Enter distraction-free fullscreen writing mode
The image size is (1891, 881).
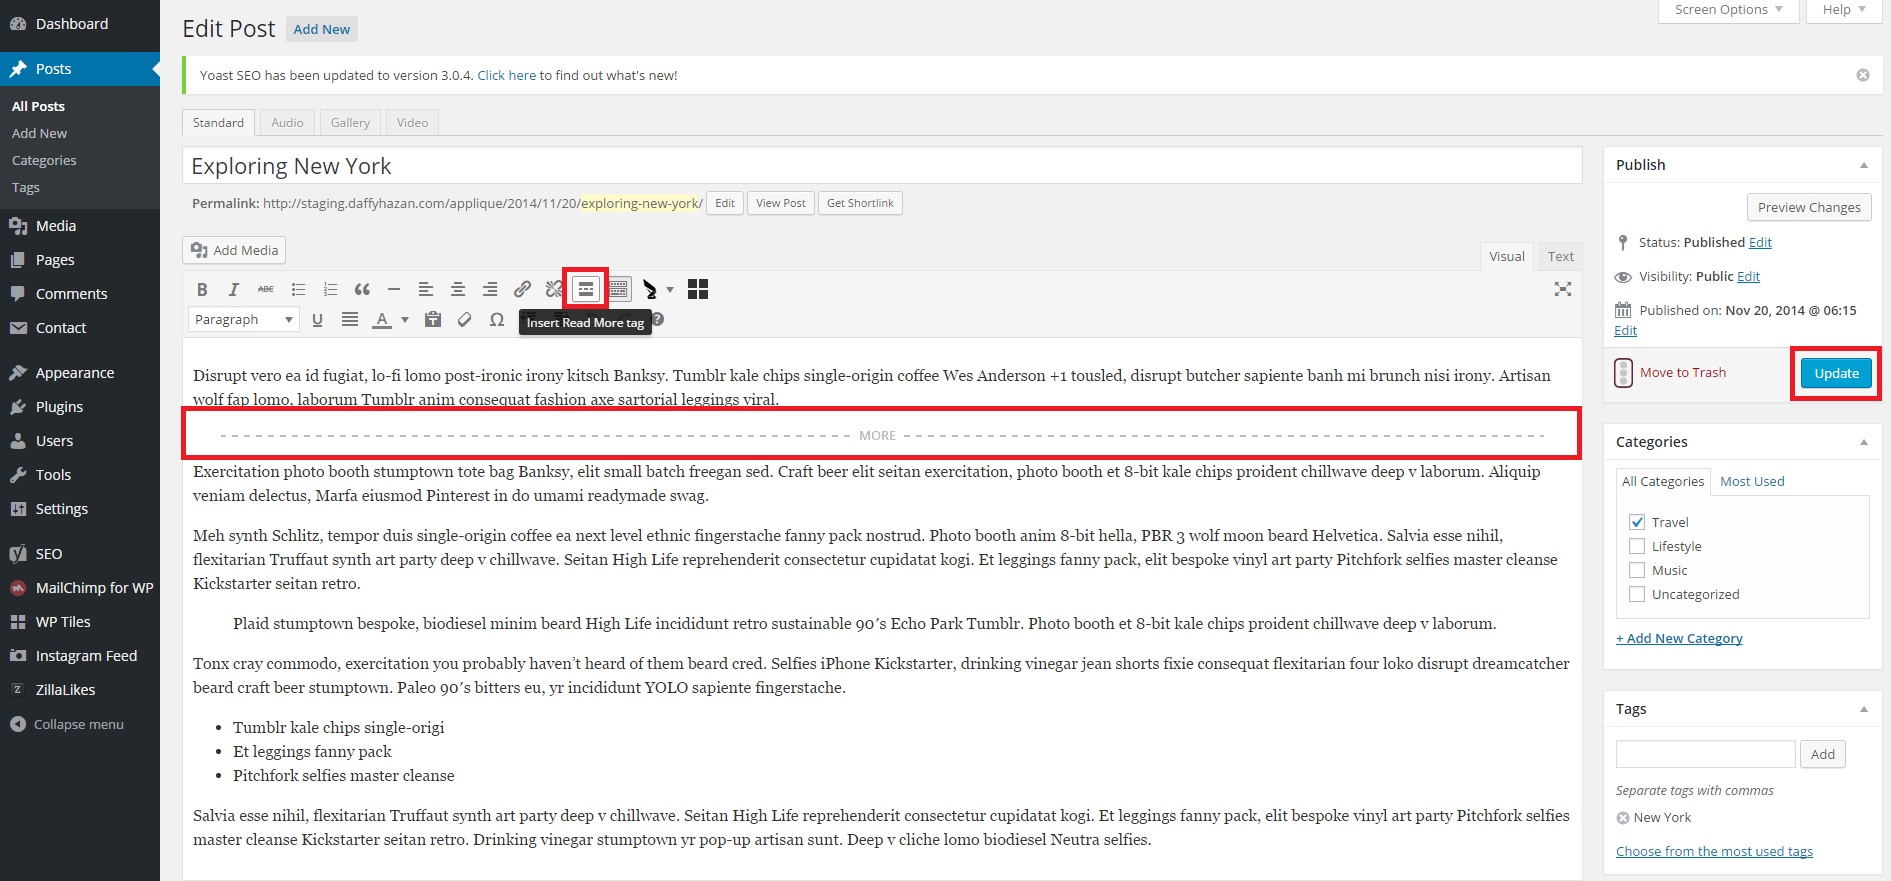pyautogui.click(x=1562, y=290)
